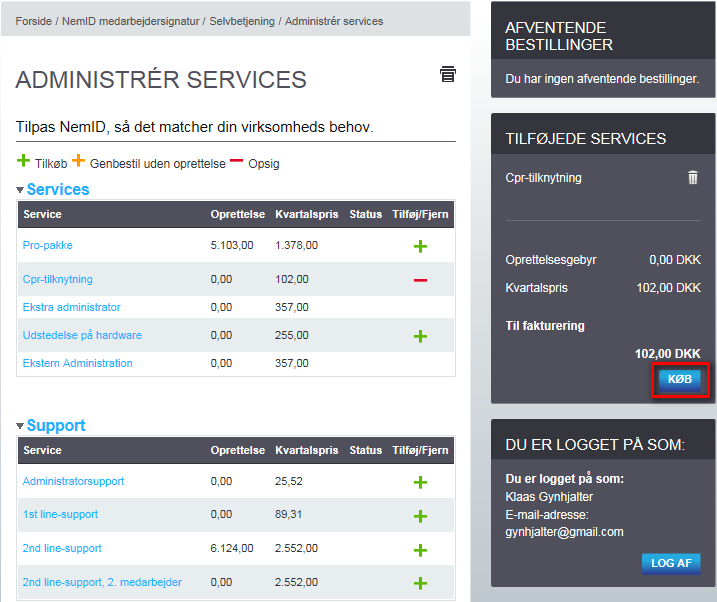Add 2nd line-support with its plus icon
Image resolution: width=717 pixels, height=602 pixels.
[x=420, y=550]
